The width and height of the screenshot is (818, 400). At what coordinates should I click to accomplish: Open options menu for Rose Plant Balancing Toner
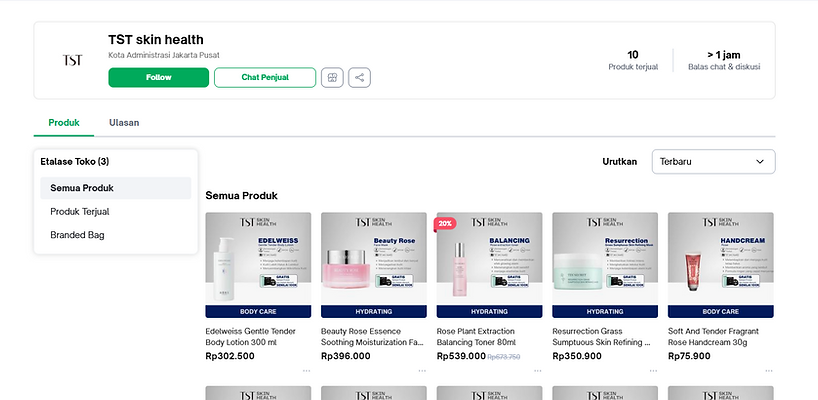[538, 371]
